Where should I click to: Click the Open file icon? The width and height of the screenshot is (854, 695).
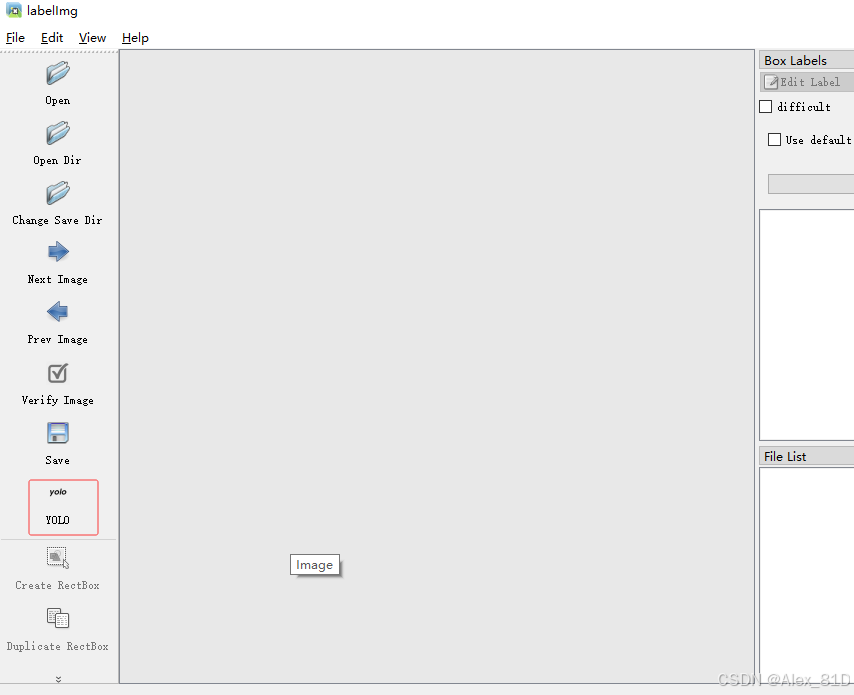(x=58, y=74)
